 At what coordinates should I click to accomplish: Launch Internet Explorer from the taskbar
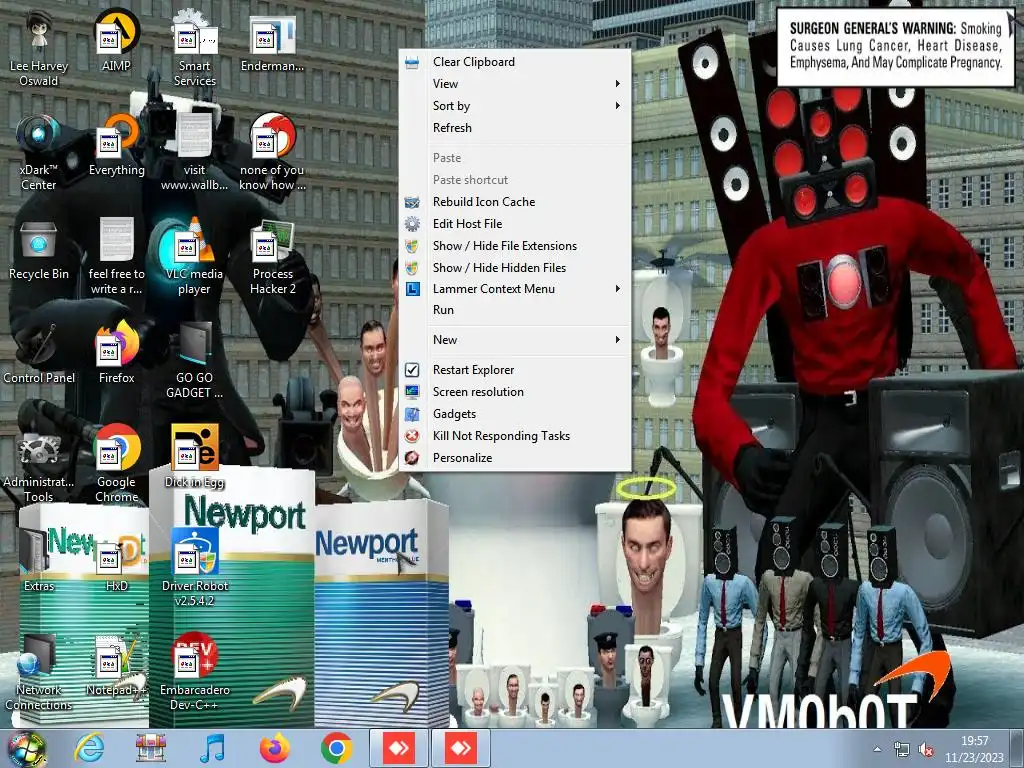89,748
